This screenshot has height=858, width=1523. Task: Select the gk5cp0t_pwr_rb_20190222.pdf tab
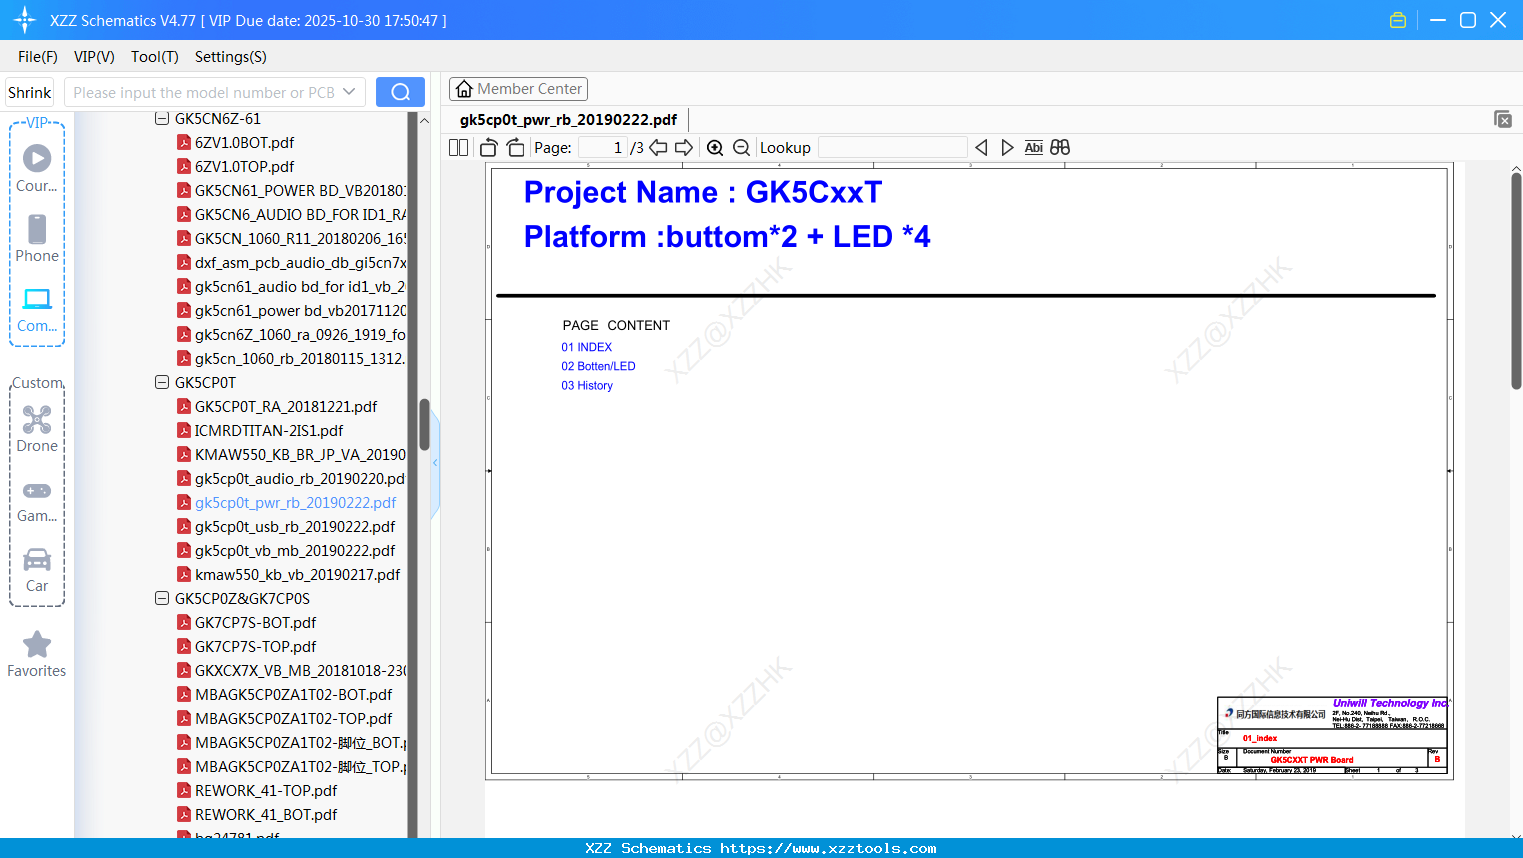568,120
